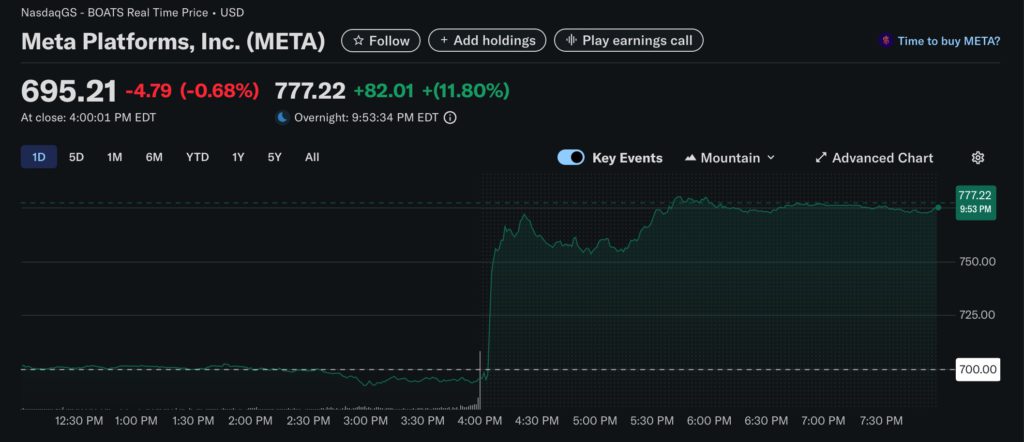Viewport: 1024px width, 442px height.
Task: Click the 7:30 PM time axis label
Action: (880, 421)
